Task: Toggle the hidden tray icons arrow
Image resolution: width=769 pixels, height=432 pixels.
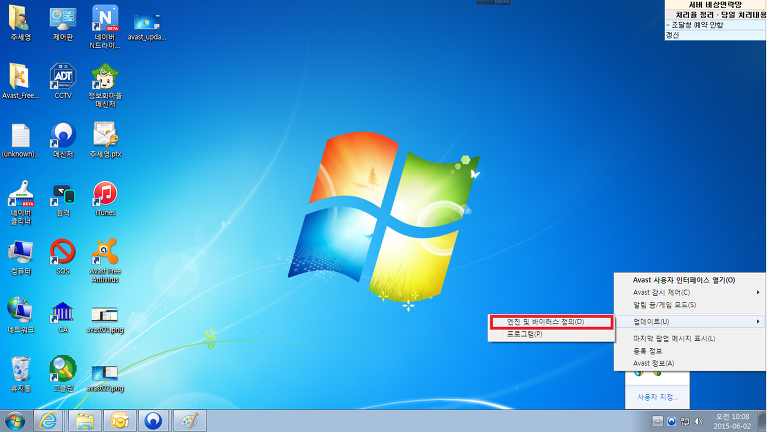Action: coord(658,421)
